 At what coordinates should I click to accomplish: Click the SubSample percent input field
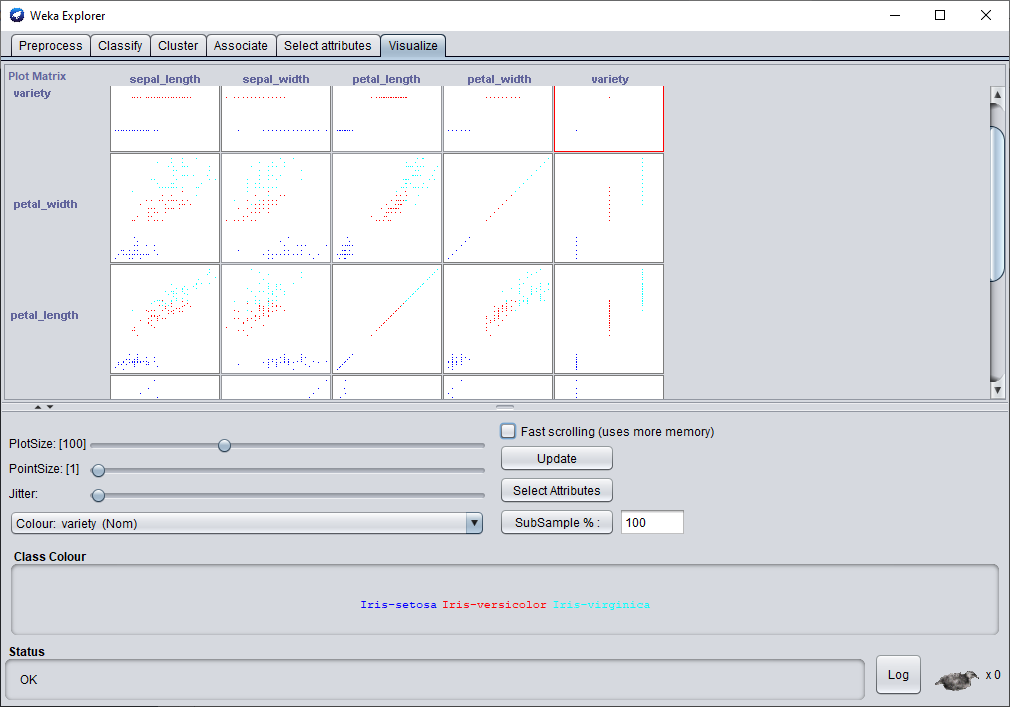(652, 522)
